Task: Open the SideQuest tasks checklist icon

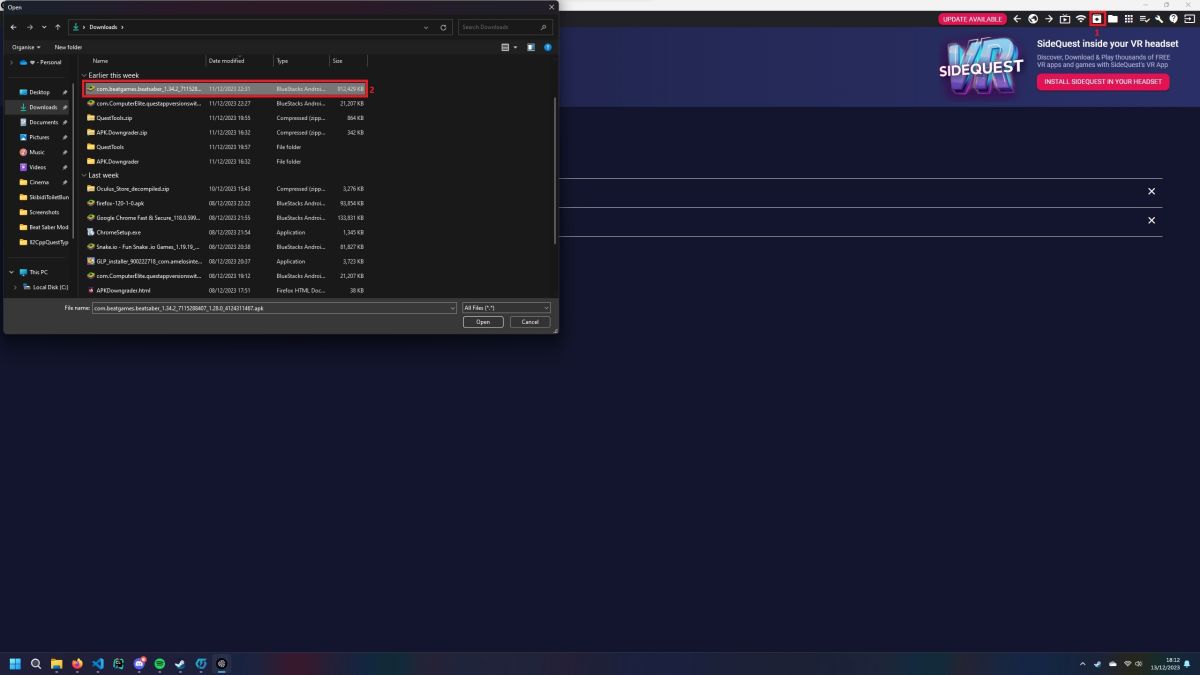Action: 1145,19
